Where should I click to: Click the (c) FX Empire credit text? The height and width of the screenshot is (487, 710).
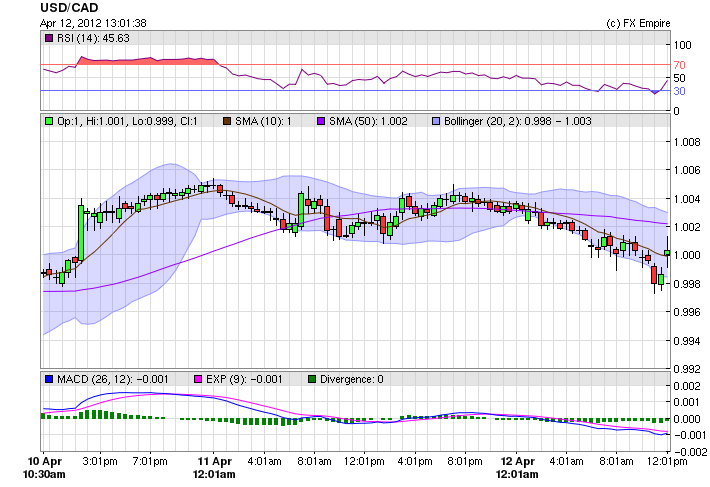638,23
